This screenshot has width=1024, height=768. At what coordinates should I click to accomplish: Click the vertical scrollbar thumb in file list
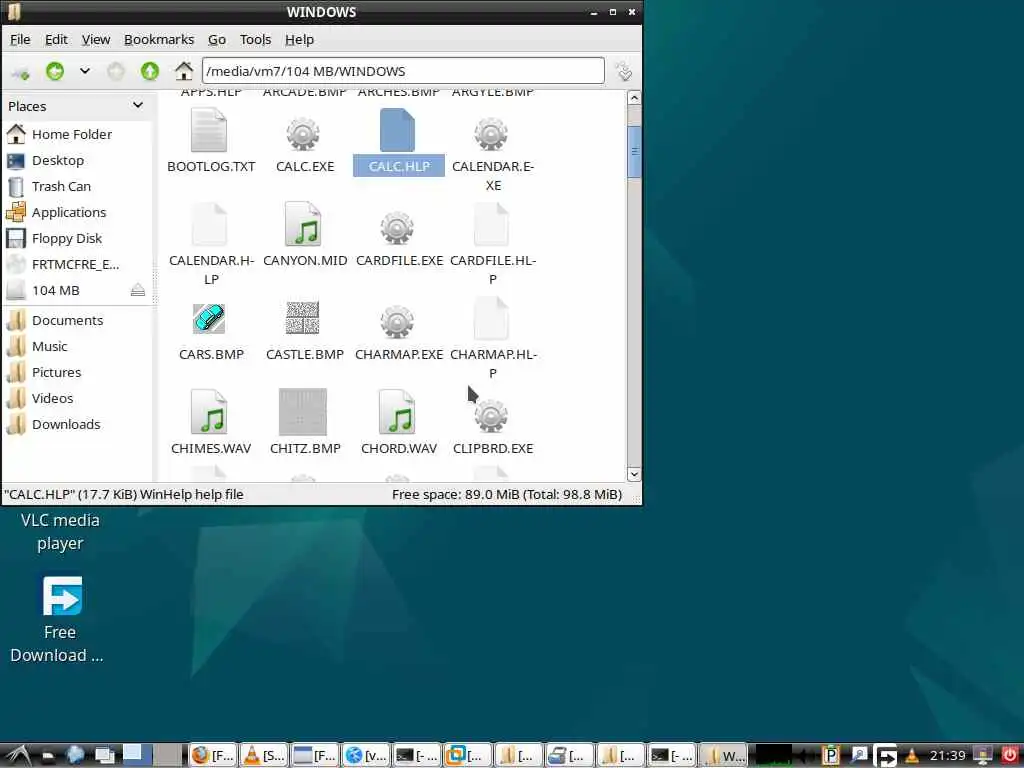coord(634,152)
